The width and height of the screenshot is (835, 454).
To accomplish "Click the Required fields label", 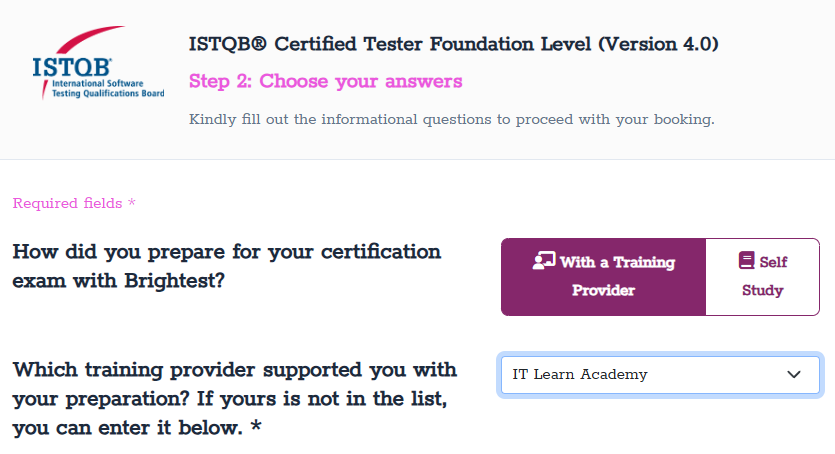I will click(x=68, y=203).
